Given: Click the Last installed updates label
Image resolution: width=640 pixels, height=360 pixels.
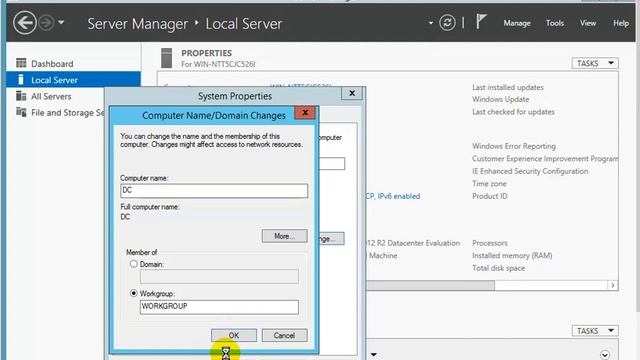Looking at the screenshot, I should point(508,87).
